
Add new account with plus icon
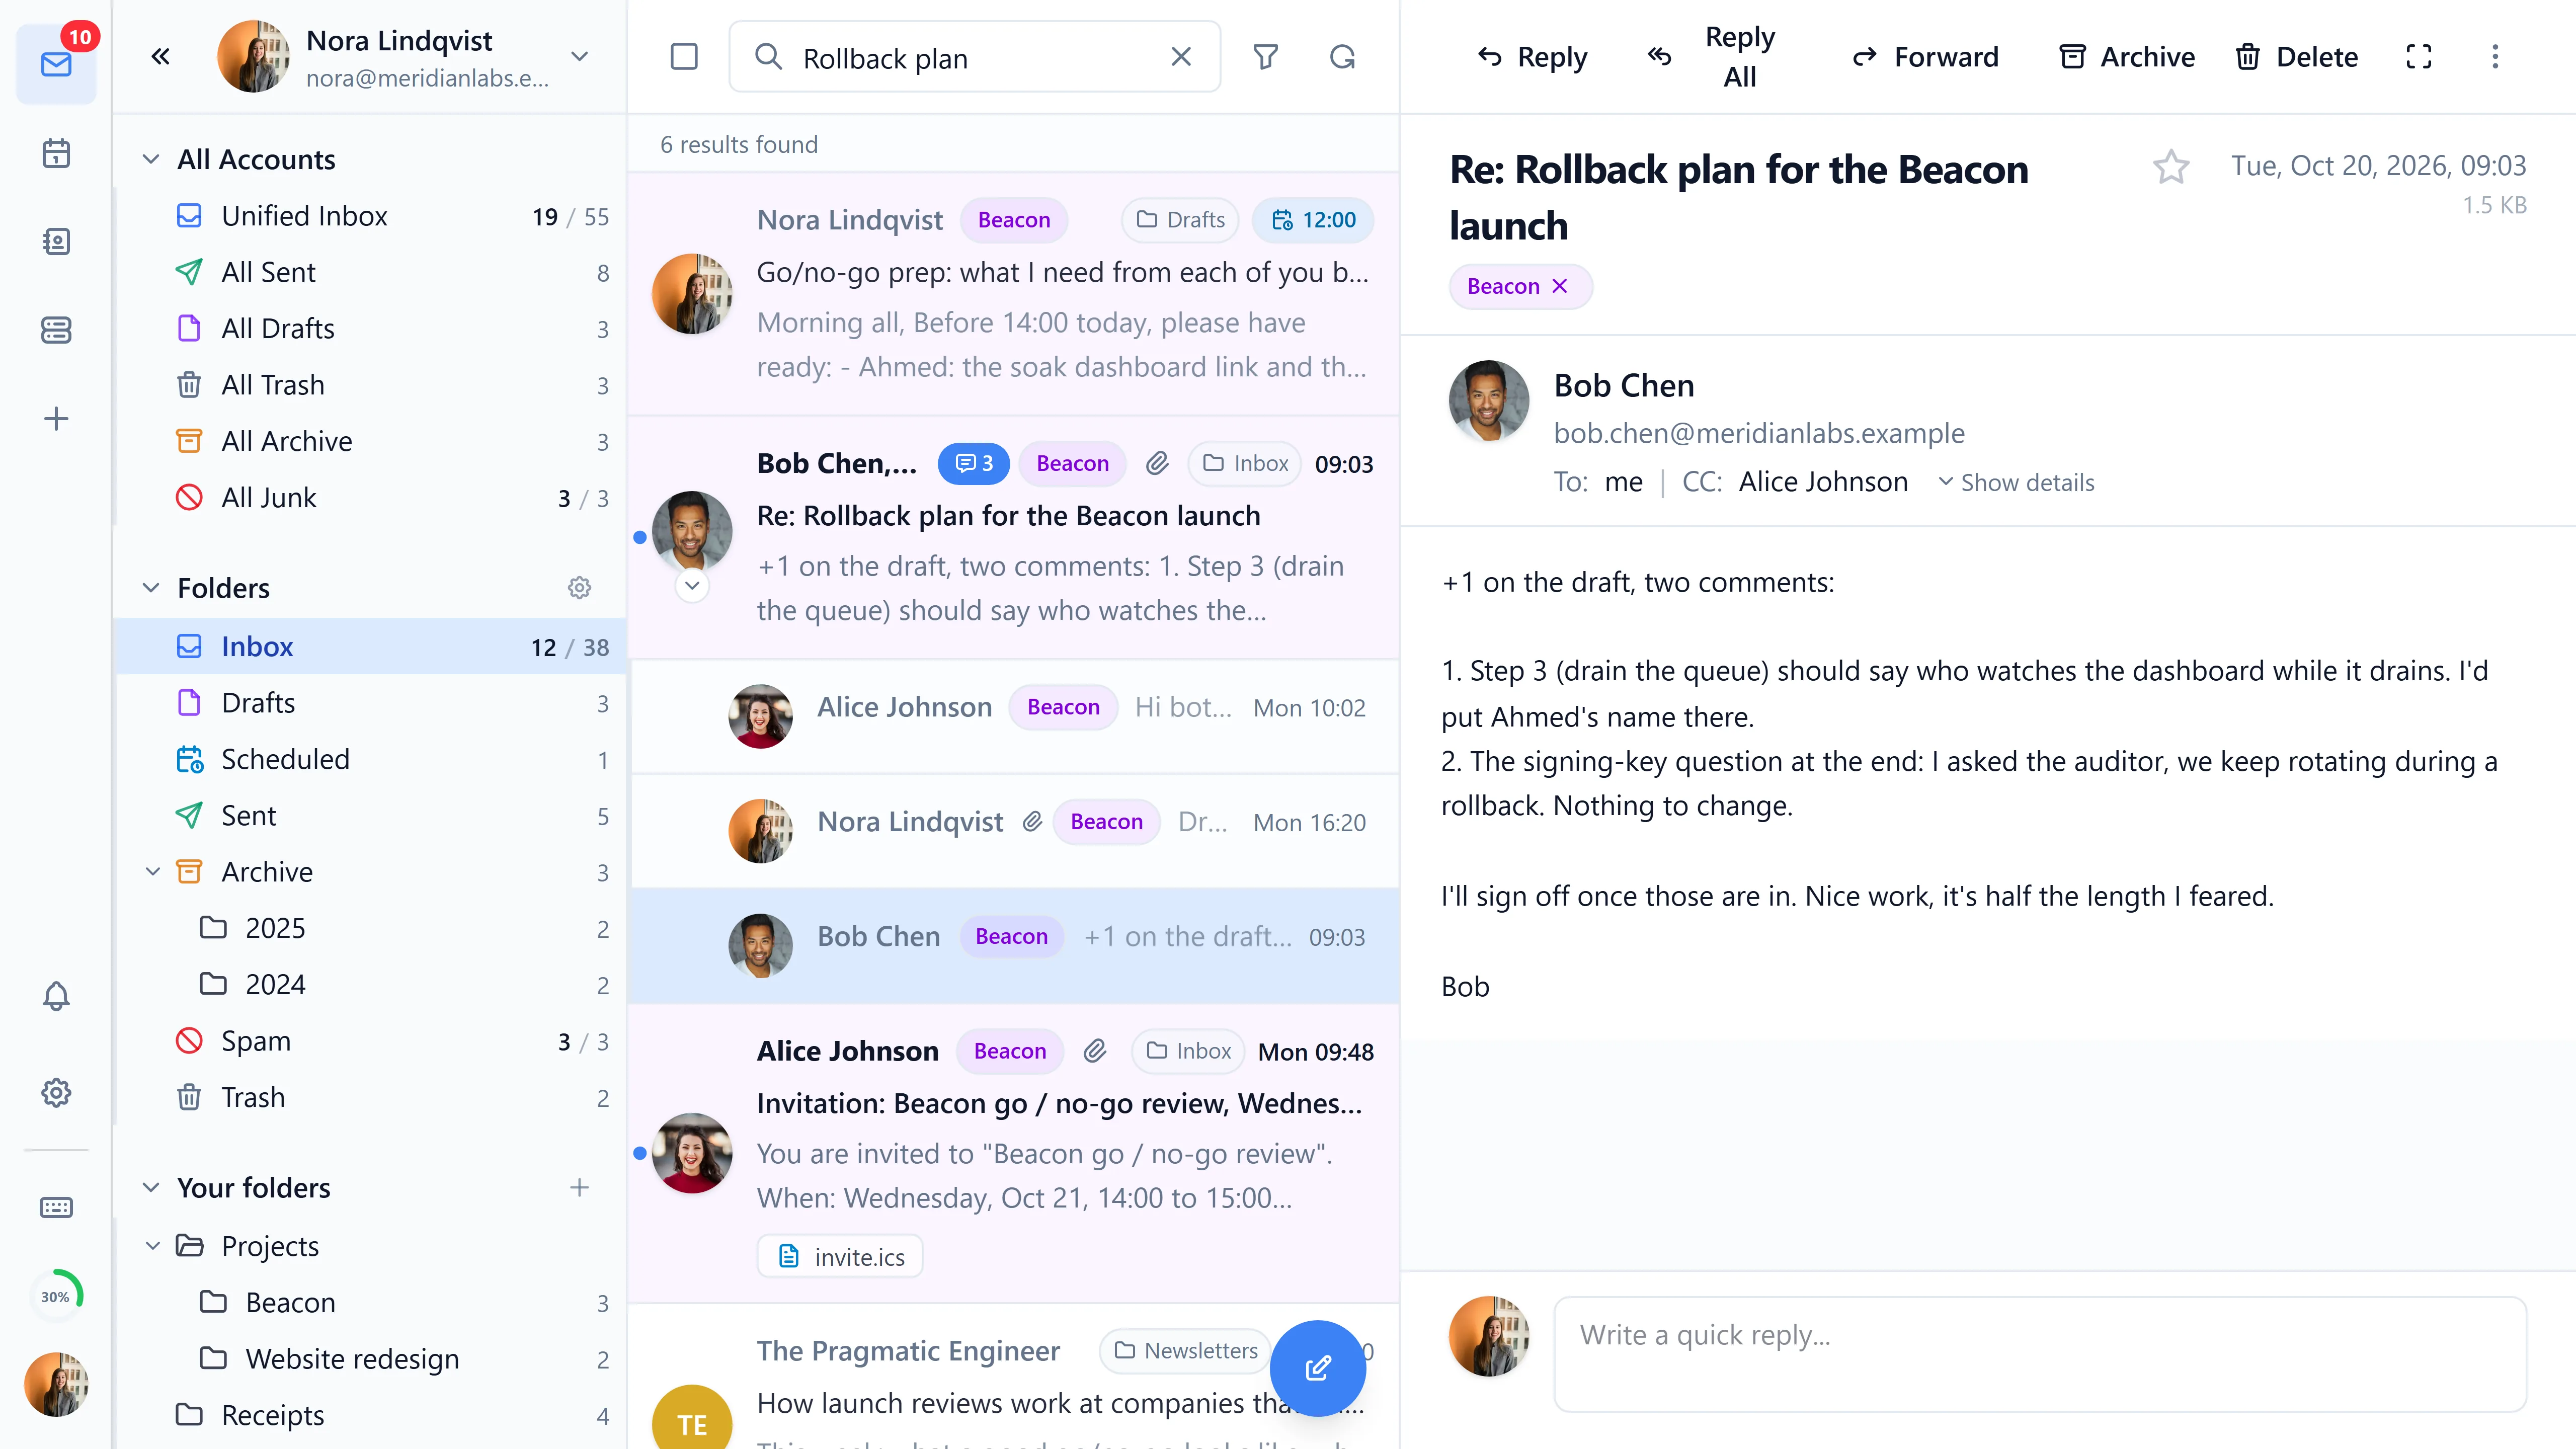point(56,418)
